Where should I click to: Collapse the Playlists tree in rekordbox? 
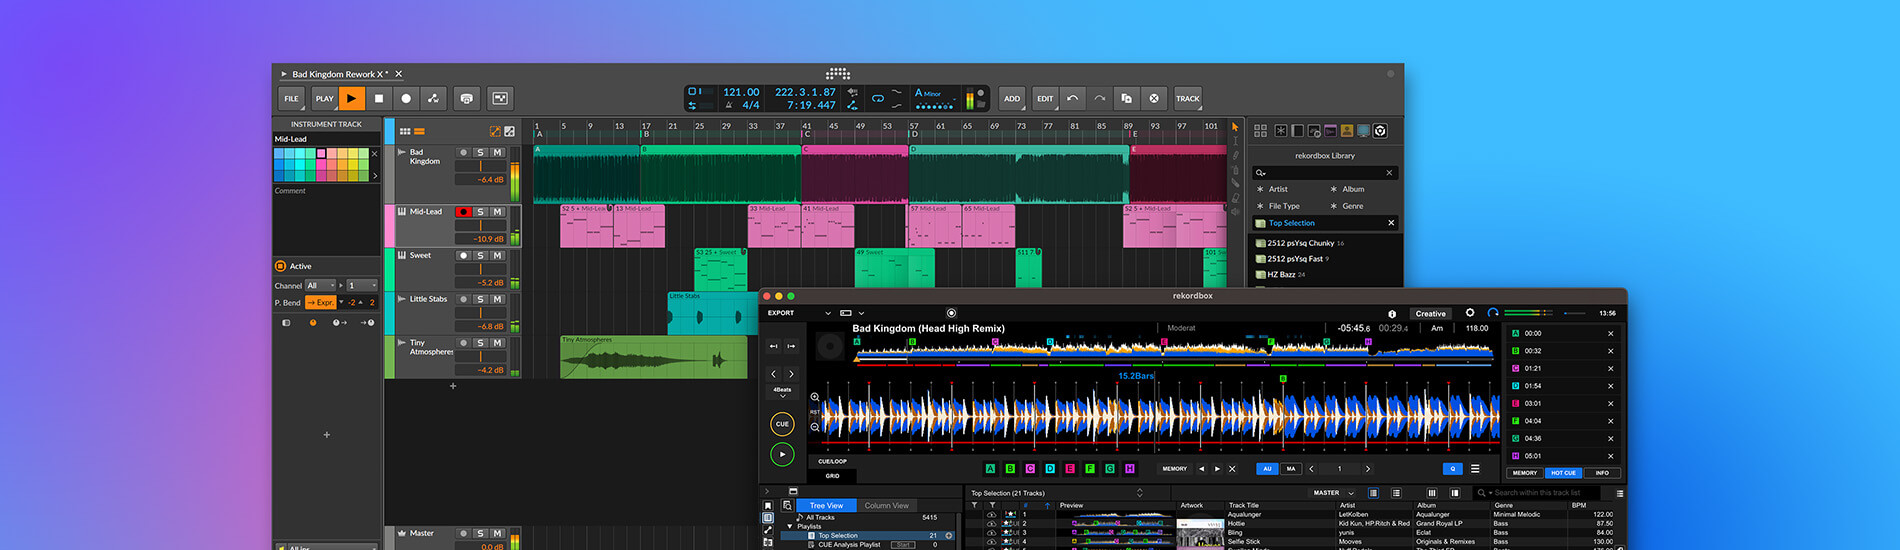click(x=790, y=526)
